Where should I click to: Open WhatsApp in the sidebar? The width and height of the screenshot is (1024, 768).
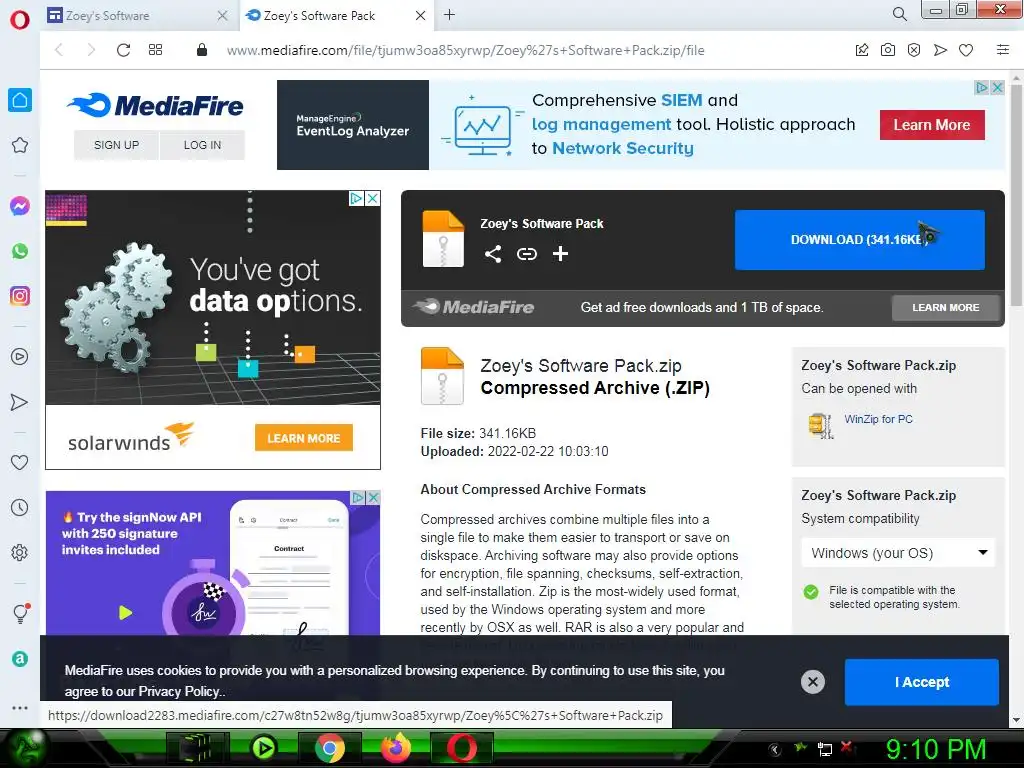tap(20, 251)
